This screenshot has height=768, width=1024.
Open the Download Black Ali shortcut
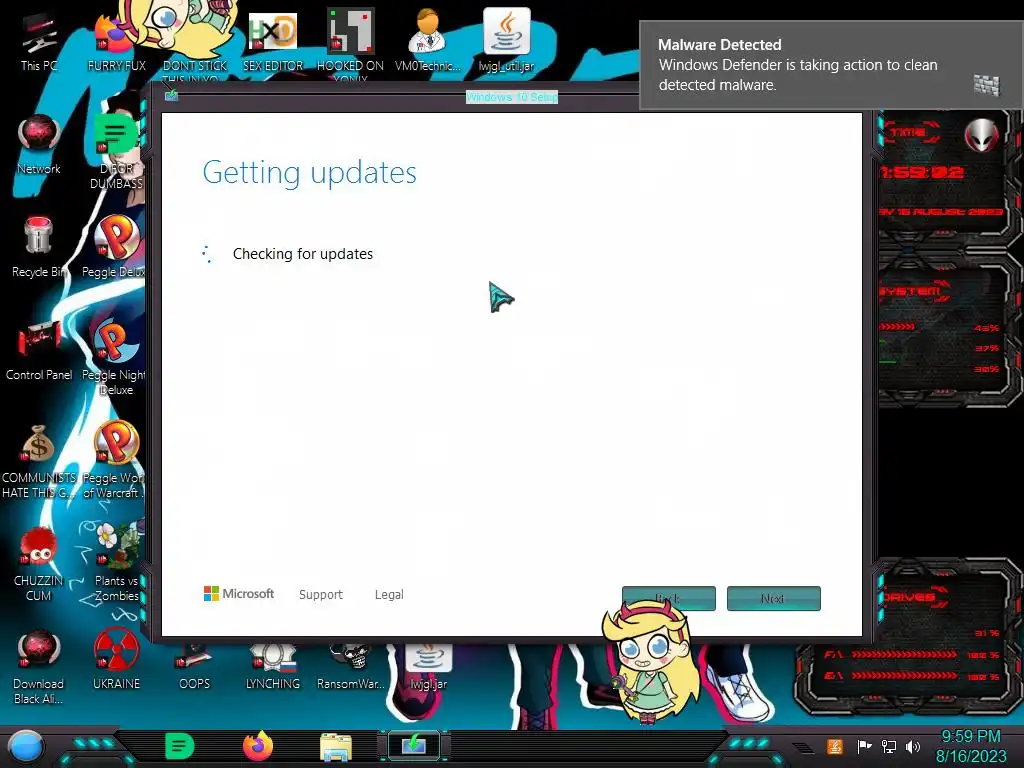pyautogui.click(x=39, y=667)
